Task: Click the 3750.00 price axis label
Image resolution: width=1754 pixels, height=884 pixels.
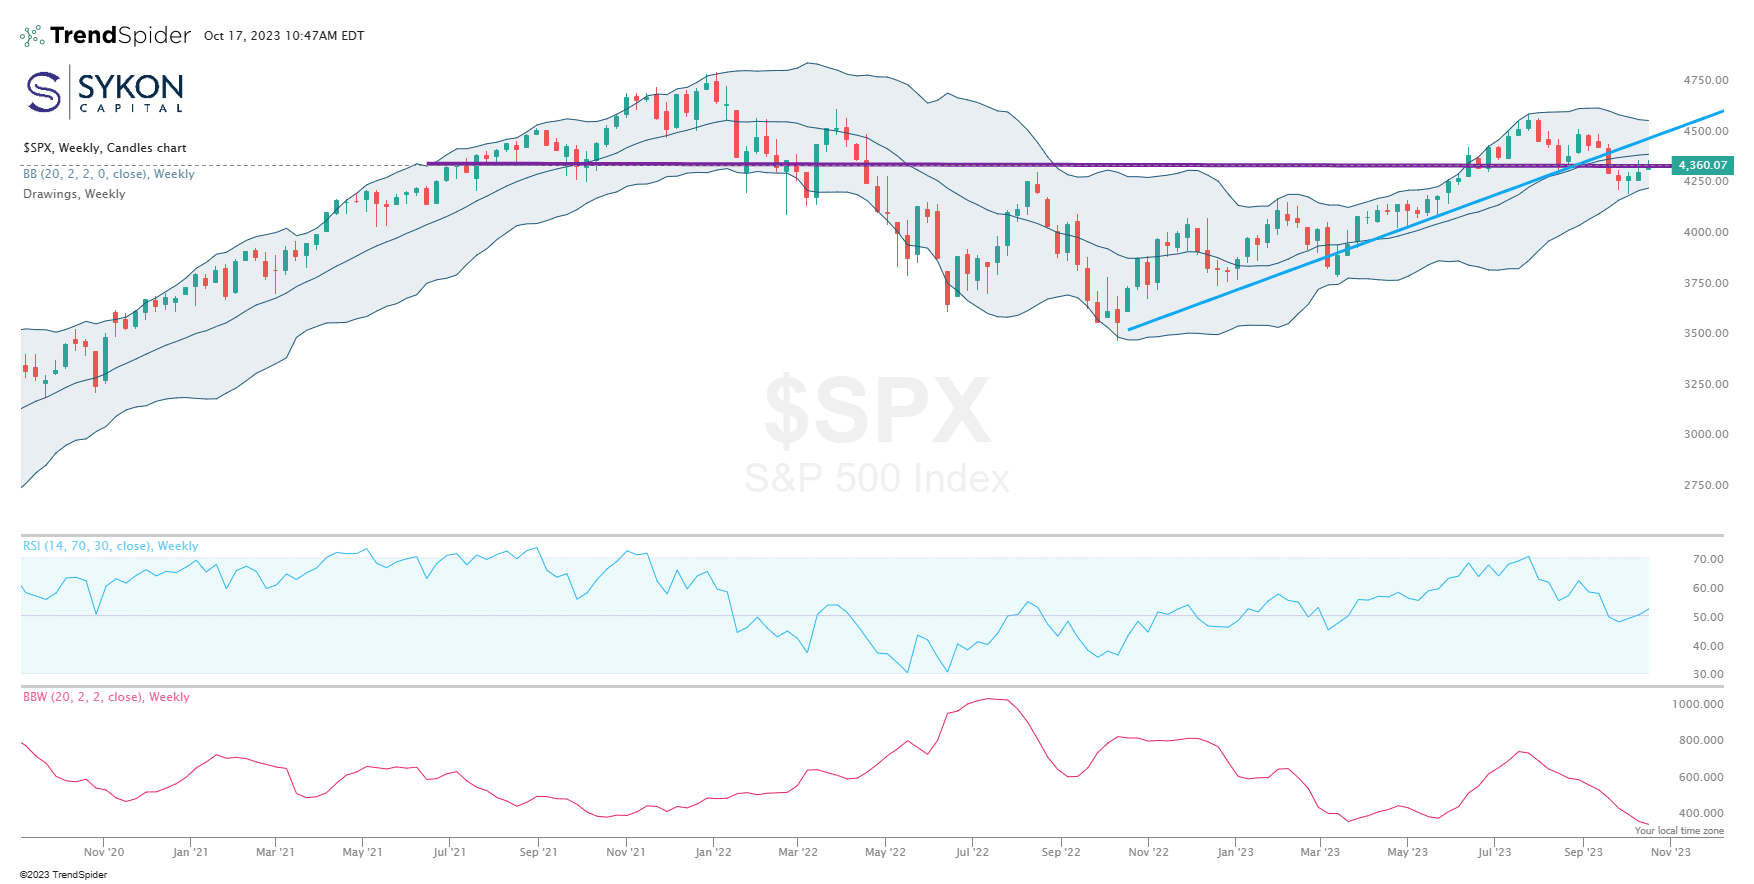Action: [x=1706, y=283]
